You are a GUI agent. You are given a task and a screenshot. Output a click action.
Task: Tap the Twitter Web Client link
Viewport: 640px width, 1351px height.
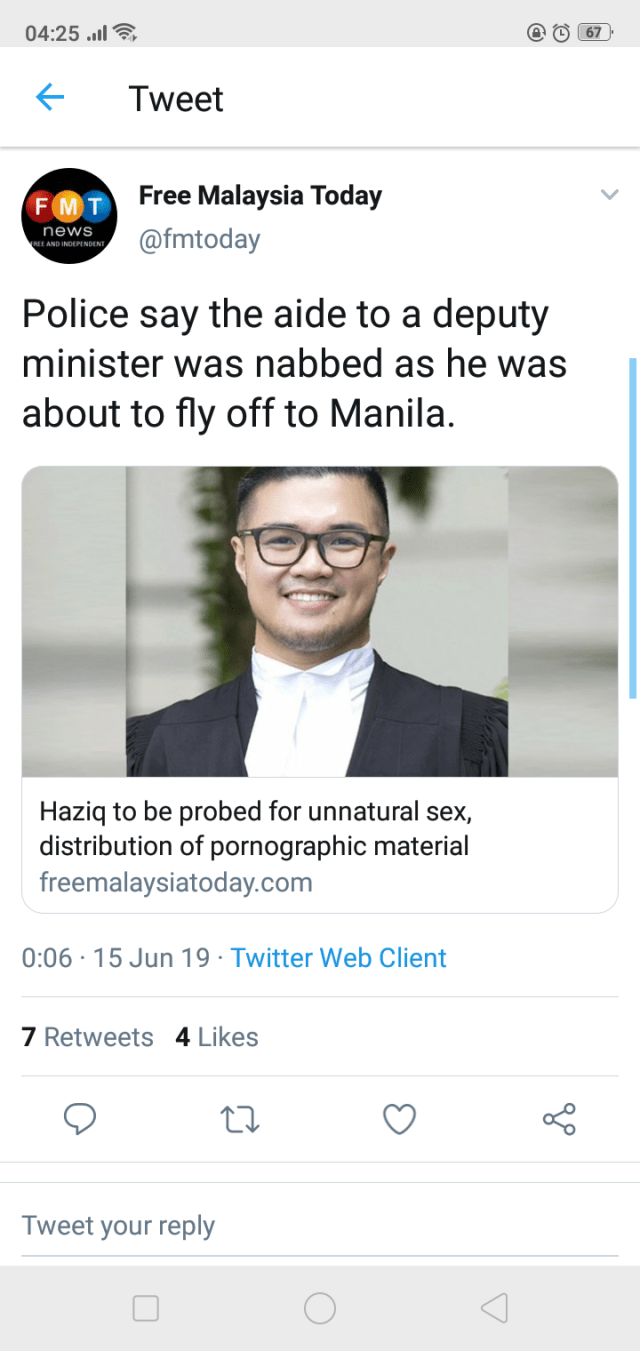click(338, 958)
